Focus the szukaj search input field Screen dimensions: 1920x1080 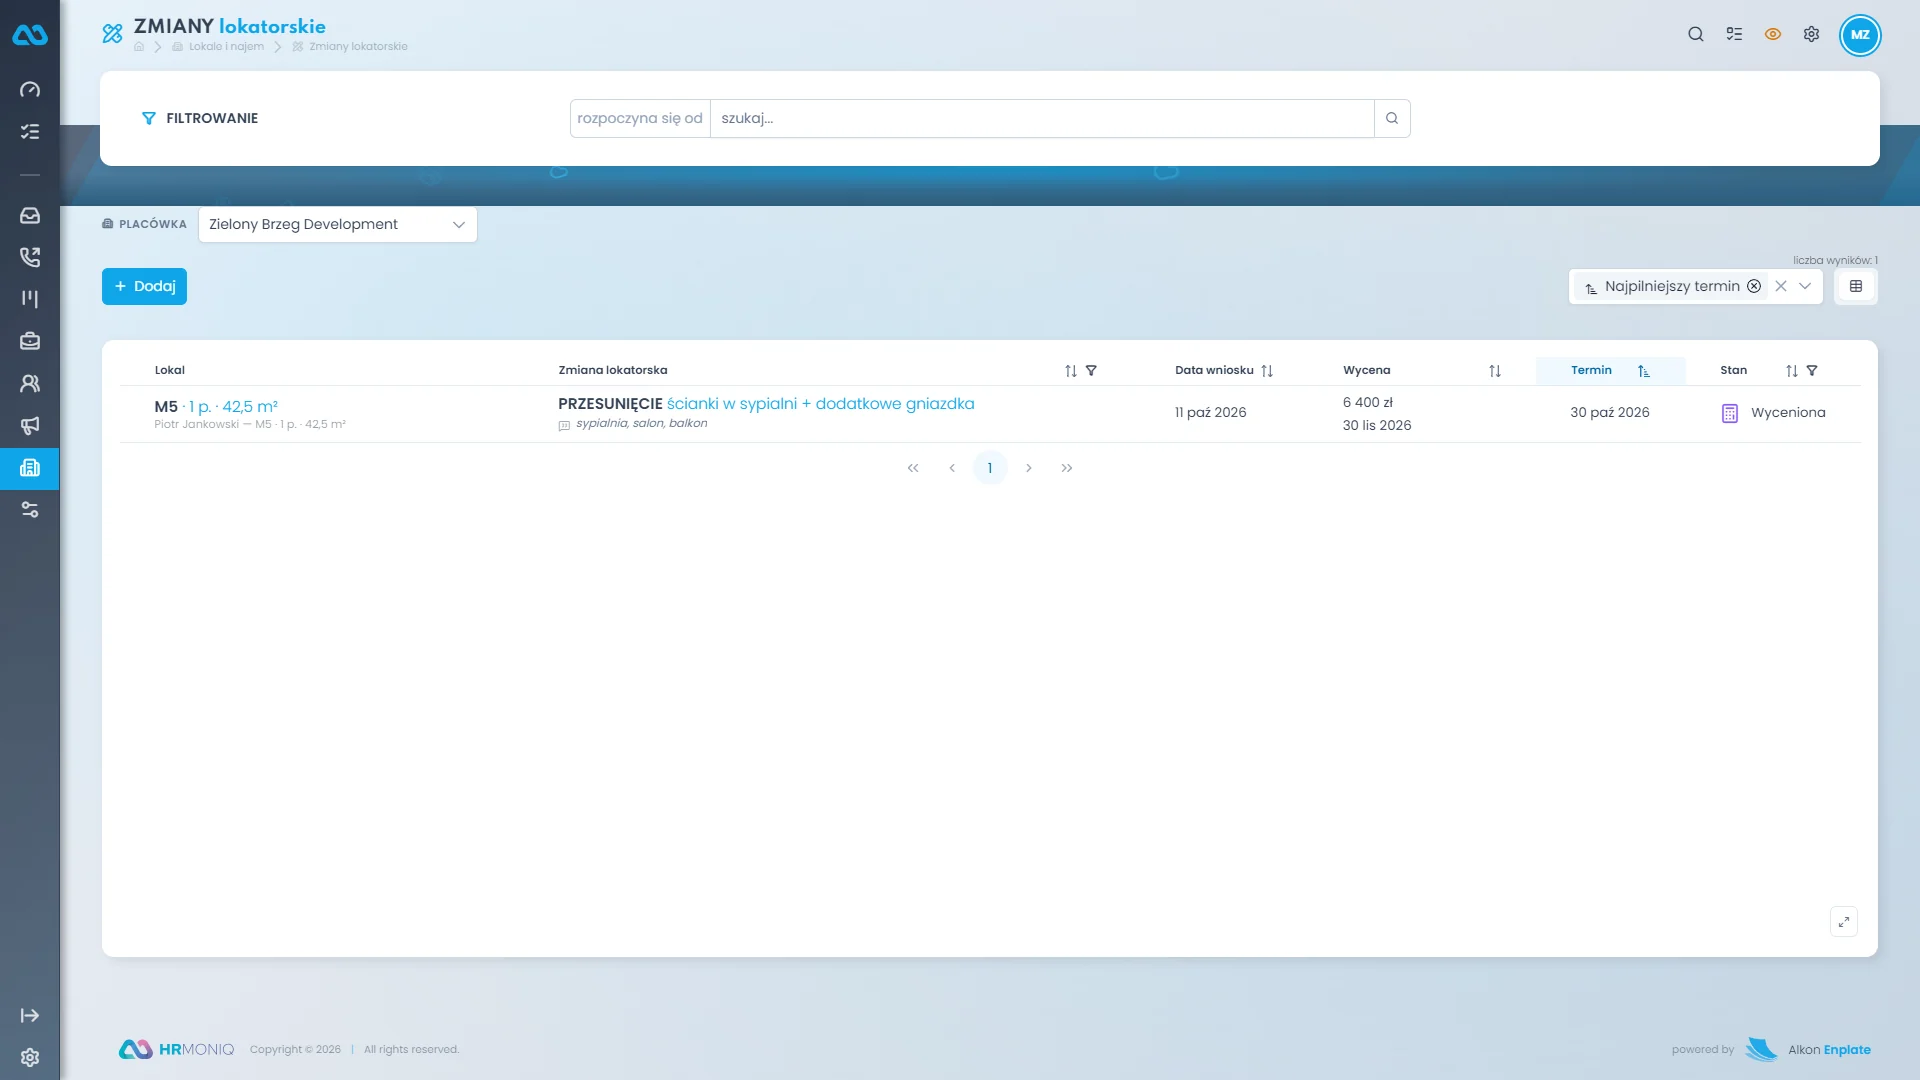point(1042,118)
